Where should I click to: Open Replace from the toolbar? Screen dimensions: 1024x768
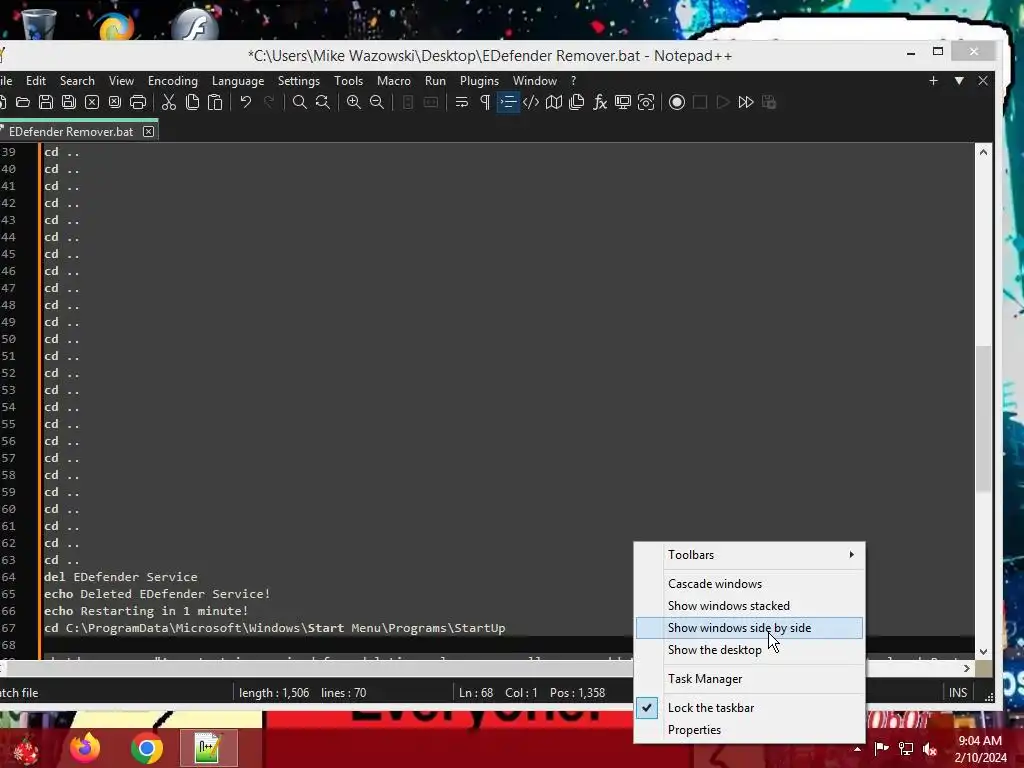[323, 103]
